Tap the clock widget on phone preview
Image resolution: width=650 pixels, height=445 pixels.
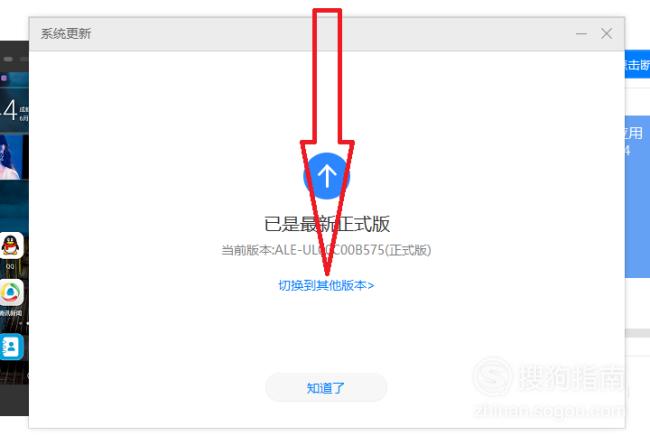[14, 110]
